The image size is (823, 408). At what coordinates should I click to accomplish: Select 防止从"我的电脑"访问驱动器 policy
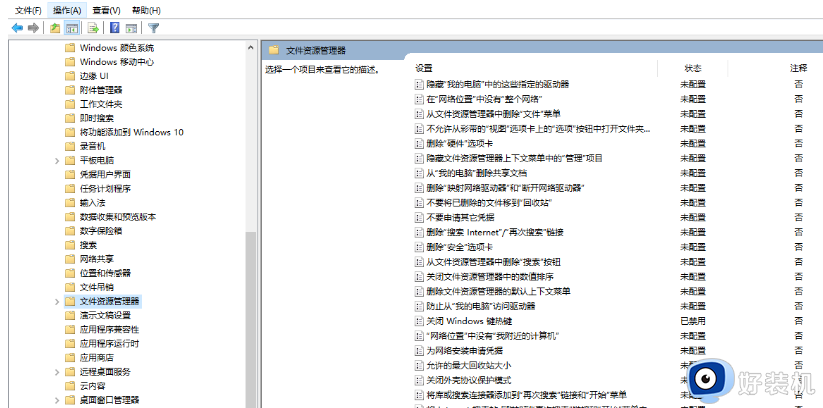click(x=475, y=306)
